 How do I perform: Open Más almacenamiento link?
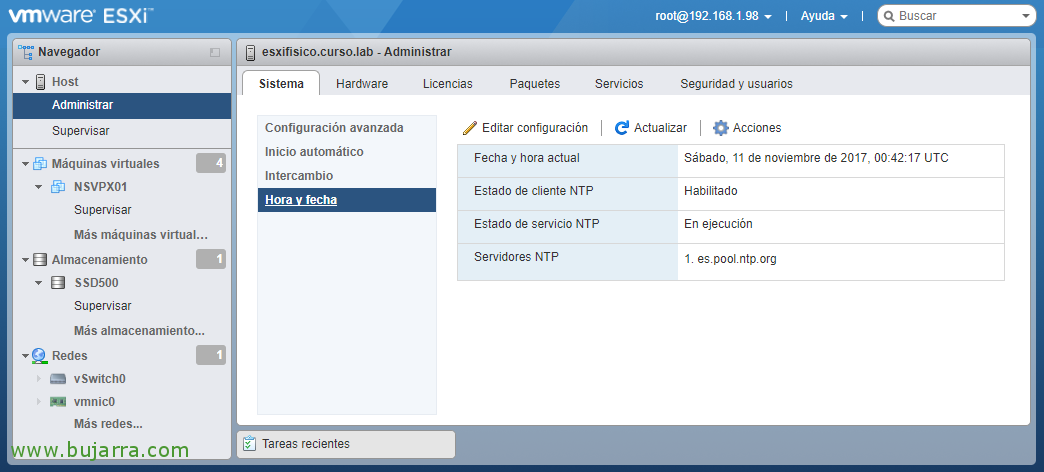pyautogui.click(x=139, y=331)
